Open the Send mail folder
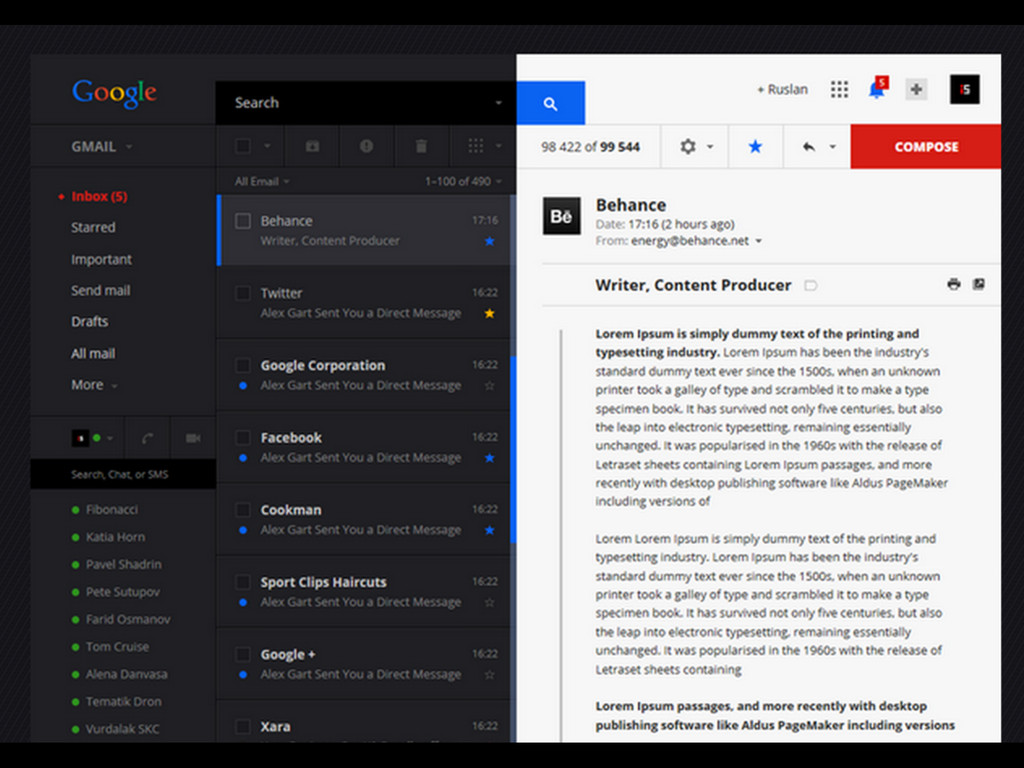The width and height of the screenshot is (1024, 768). pyautogui.click(x=101, y=291)
